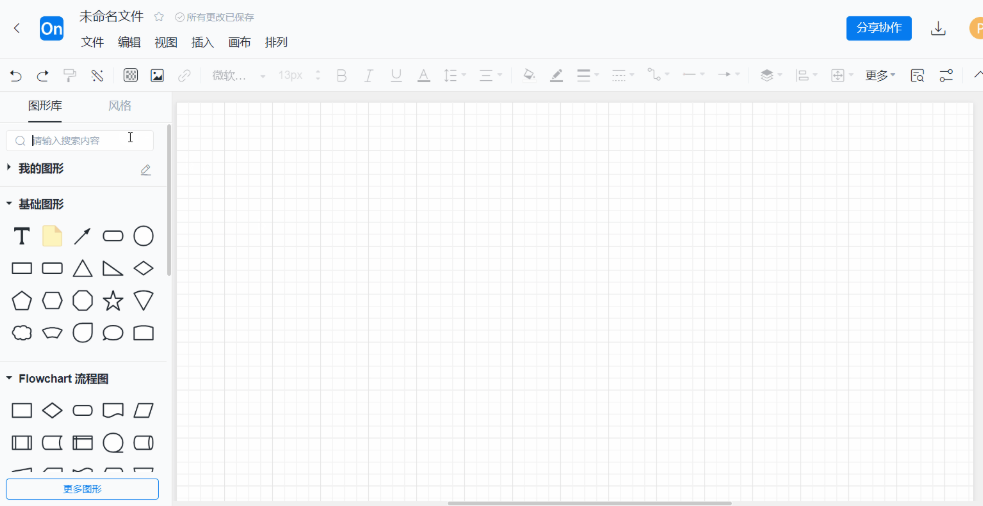The image size is (983, 506).
Task: Select the right triangle shape
Action: click(113, 268)
